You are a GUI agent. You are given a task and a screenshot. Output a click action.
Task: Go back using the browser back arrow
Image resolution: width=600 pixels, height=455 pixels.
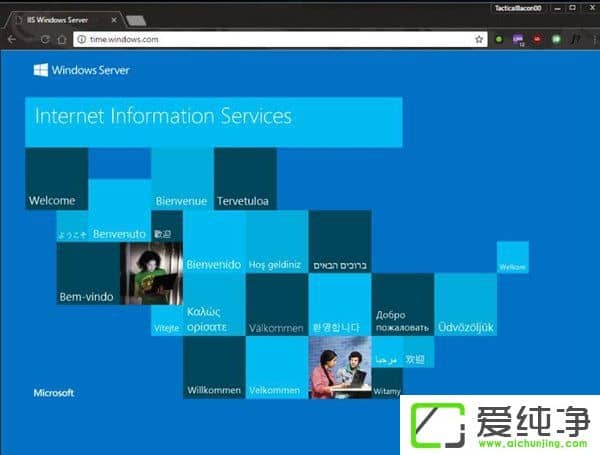pyautogui.click(x=11, y=39)
